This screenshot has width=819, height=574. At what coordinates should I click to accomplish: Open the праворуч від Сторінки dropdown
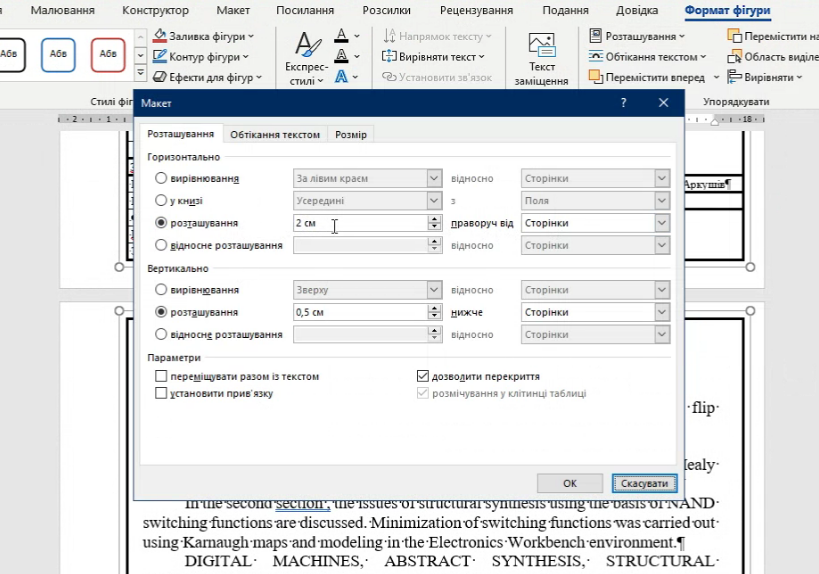click(x=595, y=223)
